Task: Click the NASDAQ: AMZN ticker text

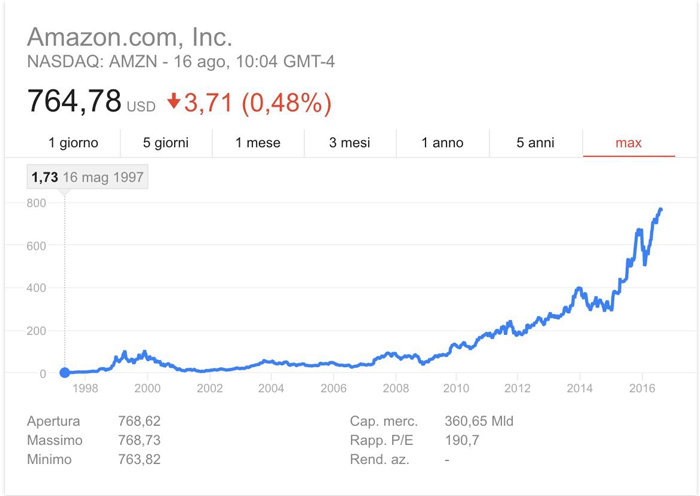Action: click(x=92, y=62)
